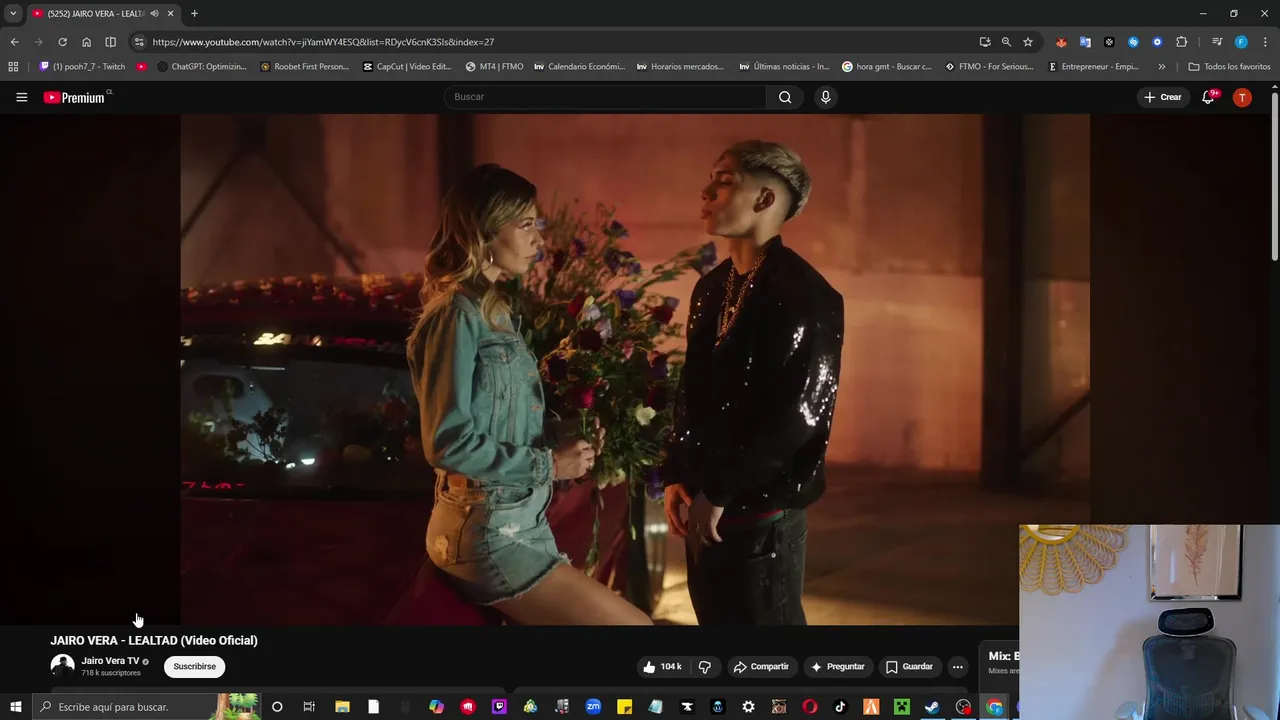Image resolution: width=1280 pixels, height=720 pixels.
Task: Open Opera browser from the taskbar
Action: click(x=809, y=707)
